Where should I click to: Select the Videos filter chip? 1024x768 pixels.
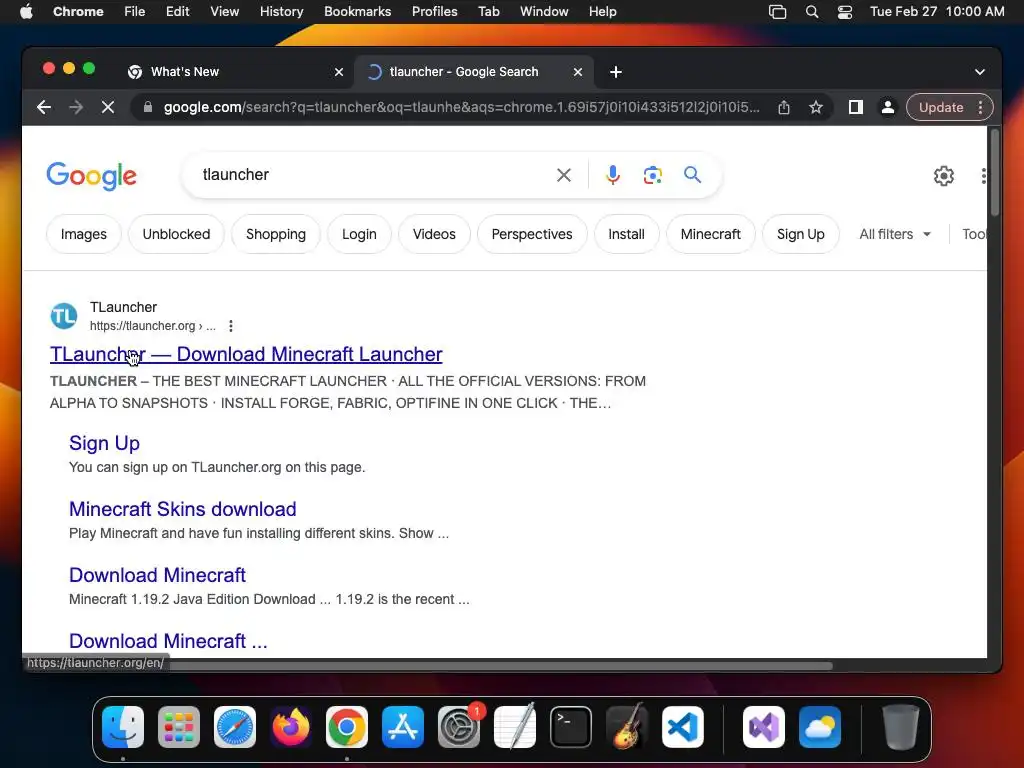coord(434,234)
